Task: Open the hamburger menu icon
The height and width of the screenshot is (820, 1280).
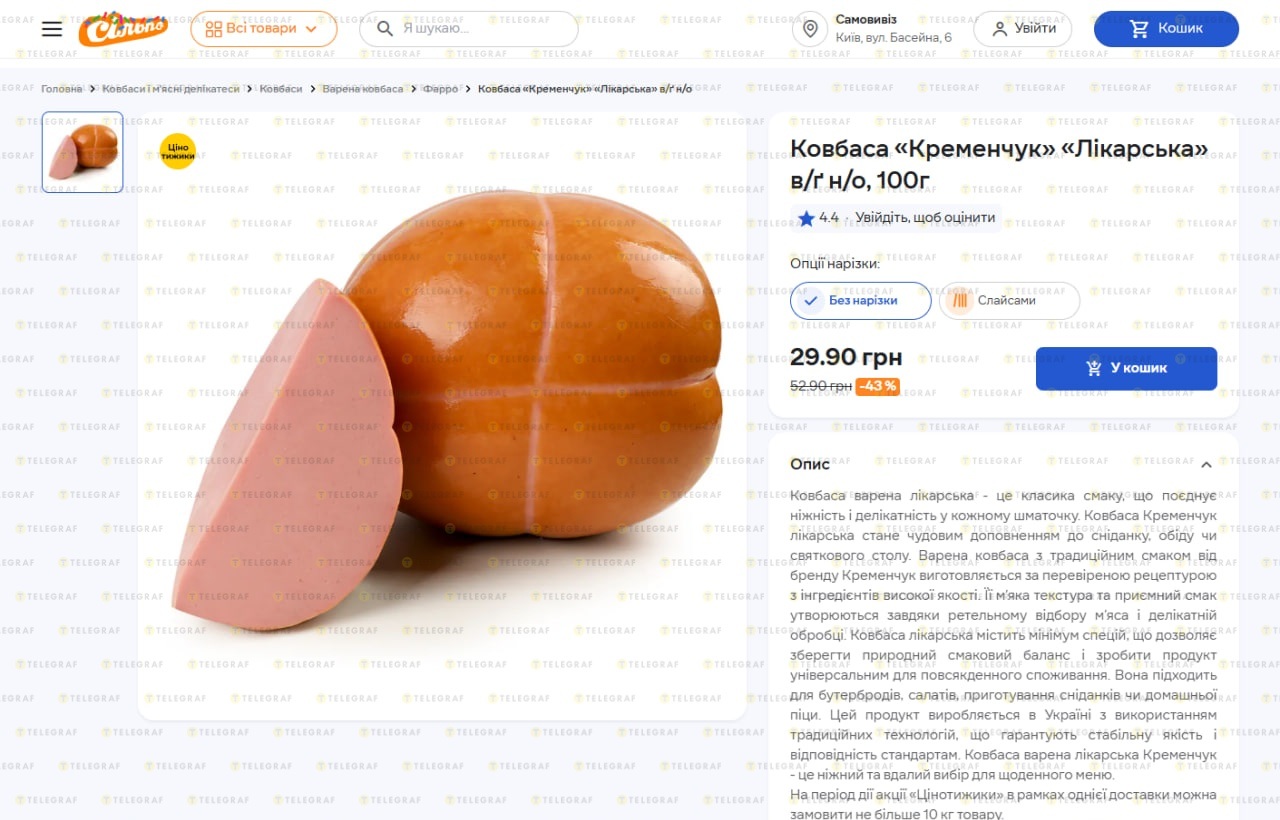Action: (x=52, y=29)
